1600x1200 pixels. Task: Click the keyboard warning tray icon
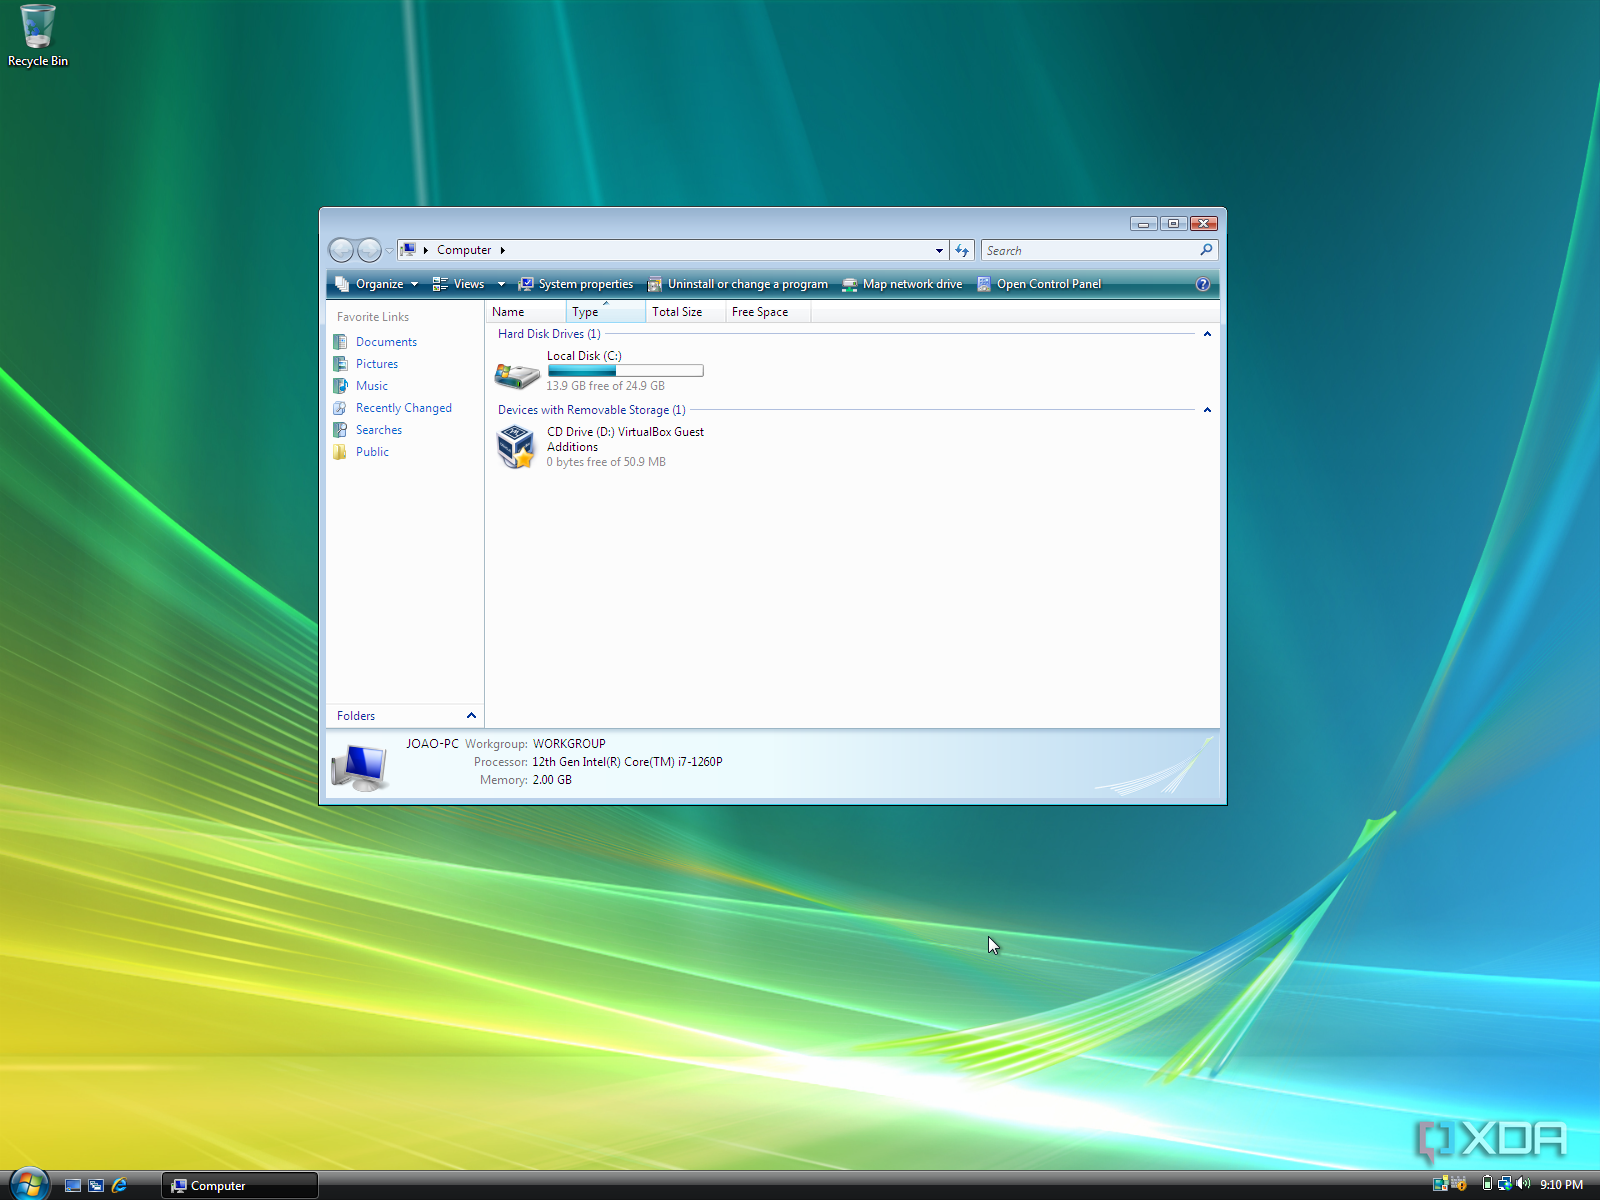1459,1184
